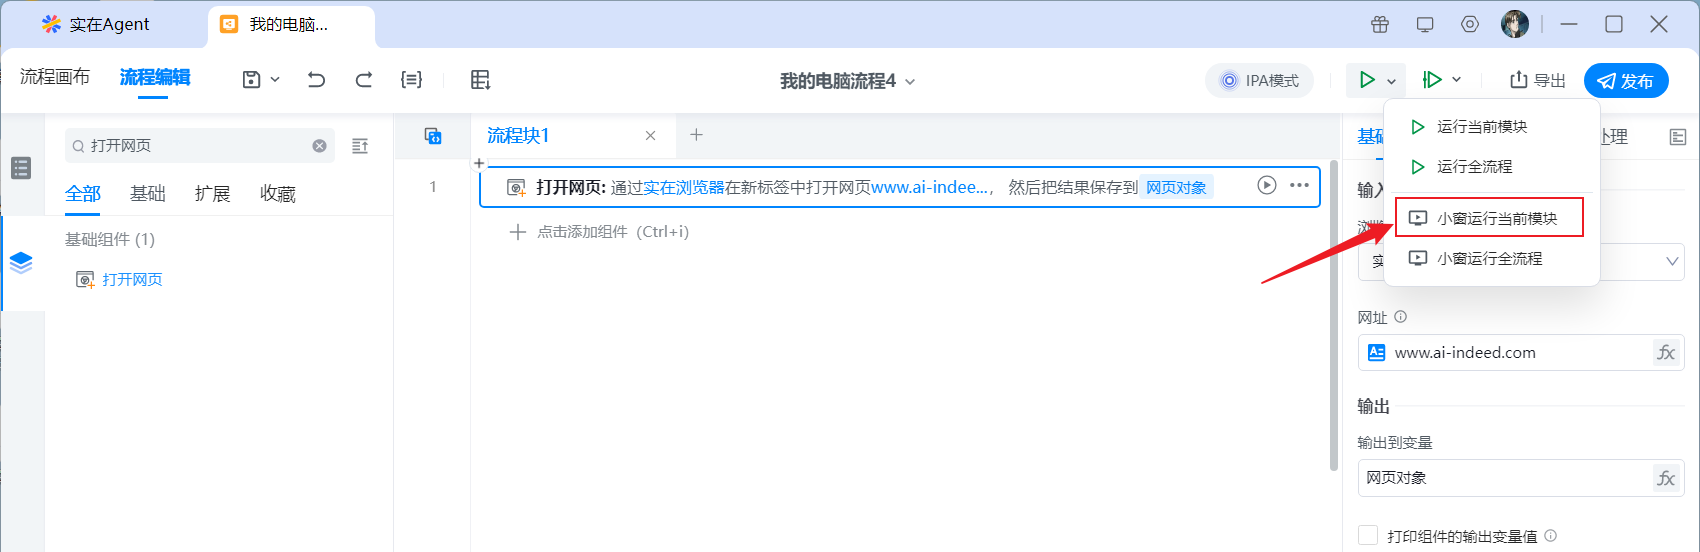1700x552 pixels.
Task: Click 点击添加组件 to add a component
Action: [600, 232]
